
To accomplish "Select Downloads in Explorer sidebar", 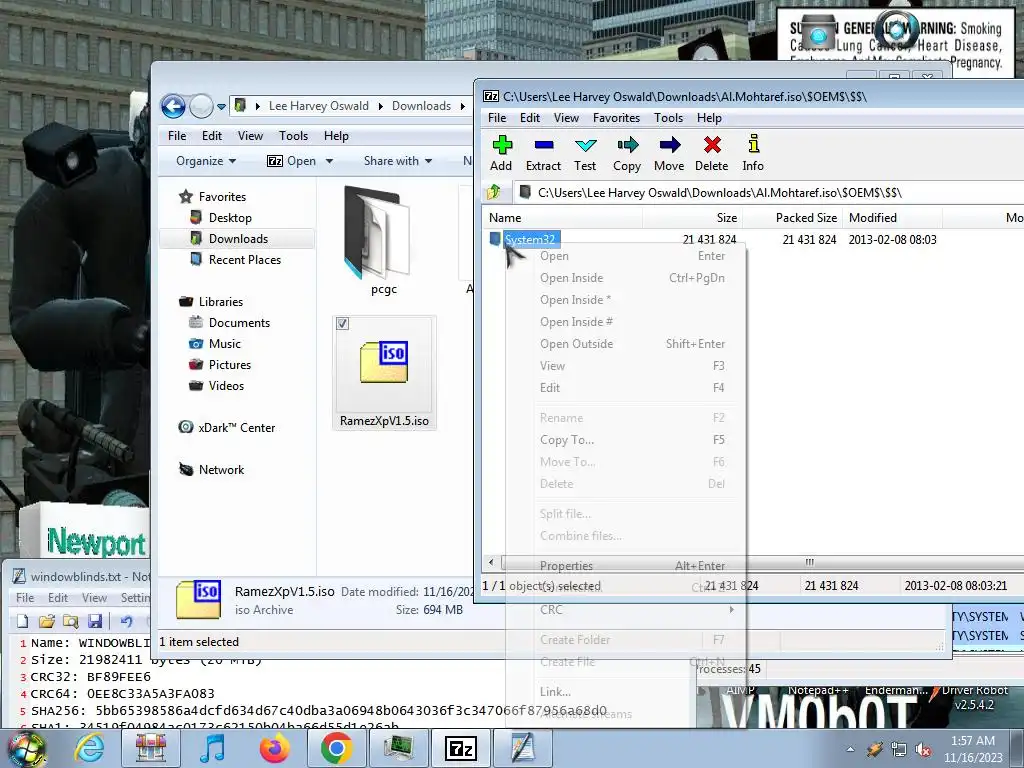I will click(238, 238).
